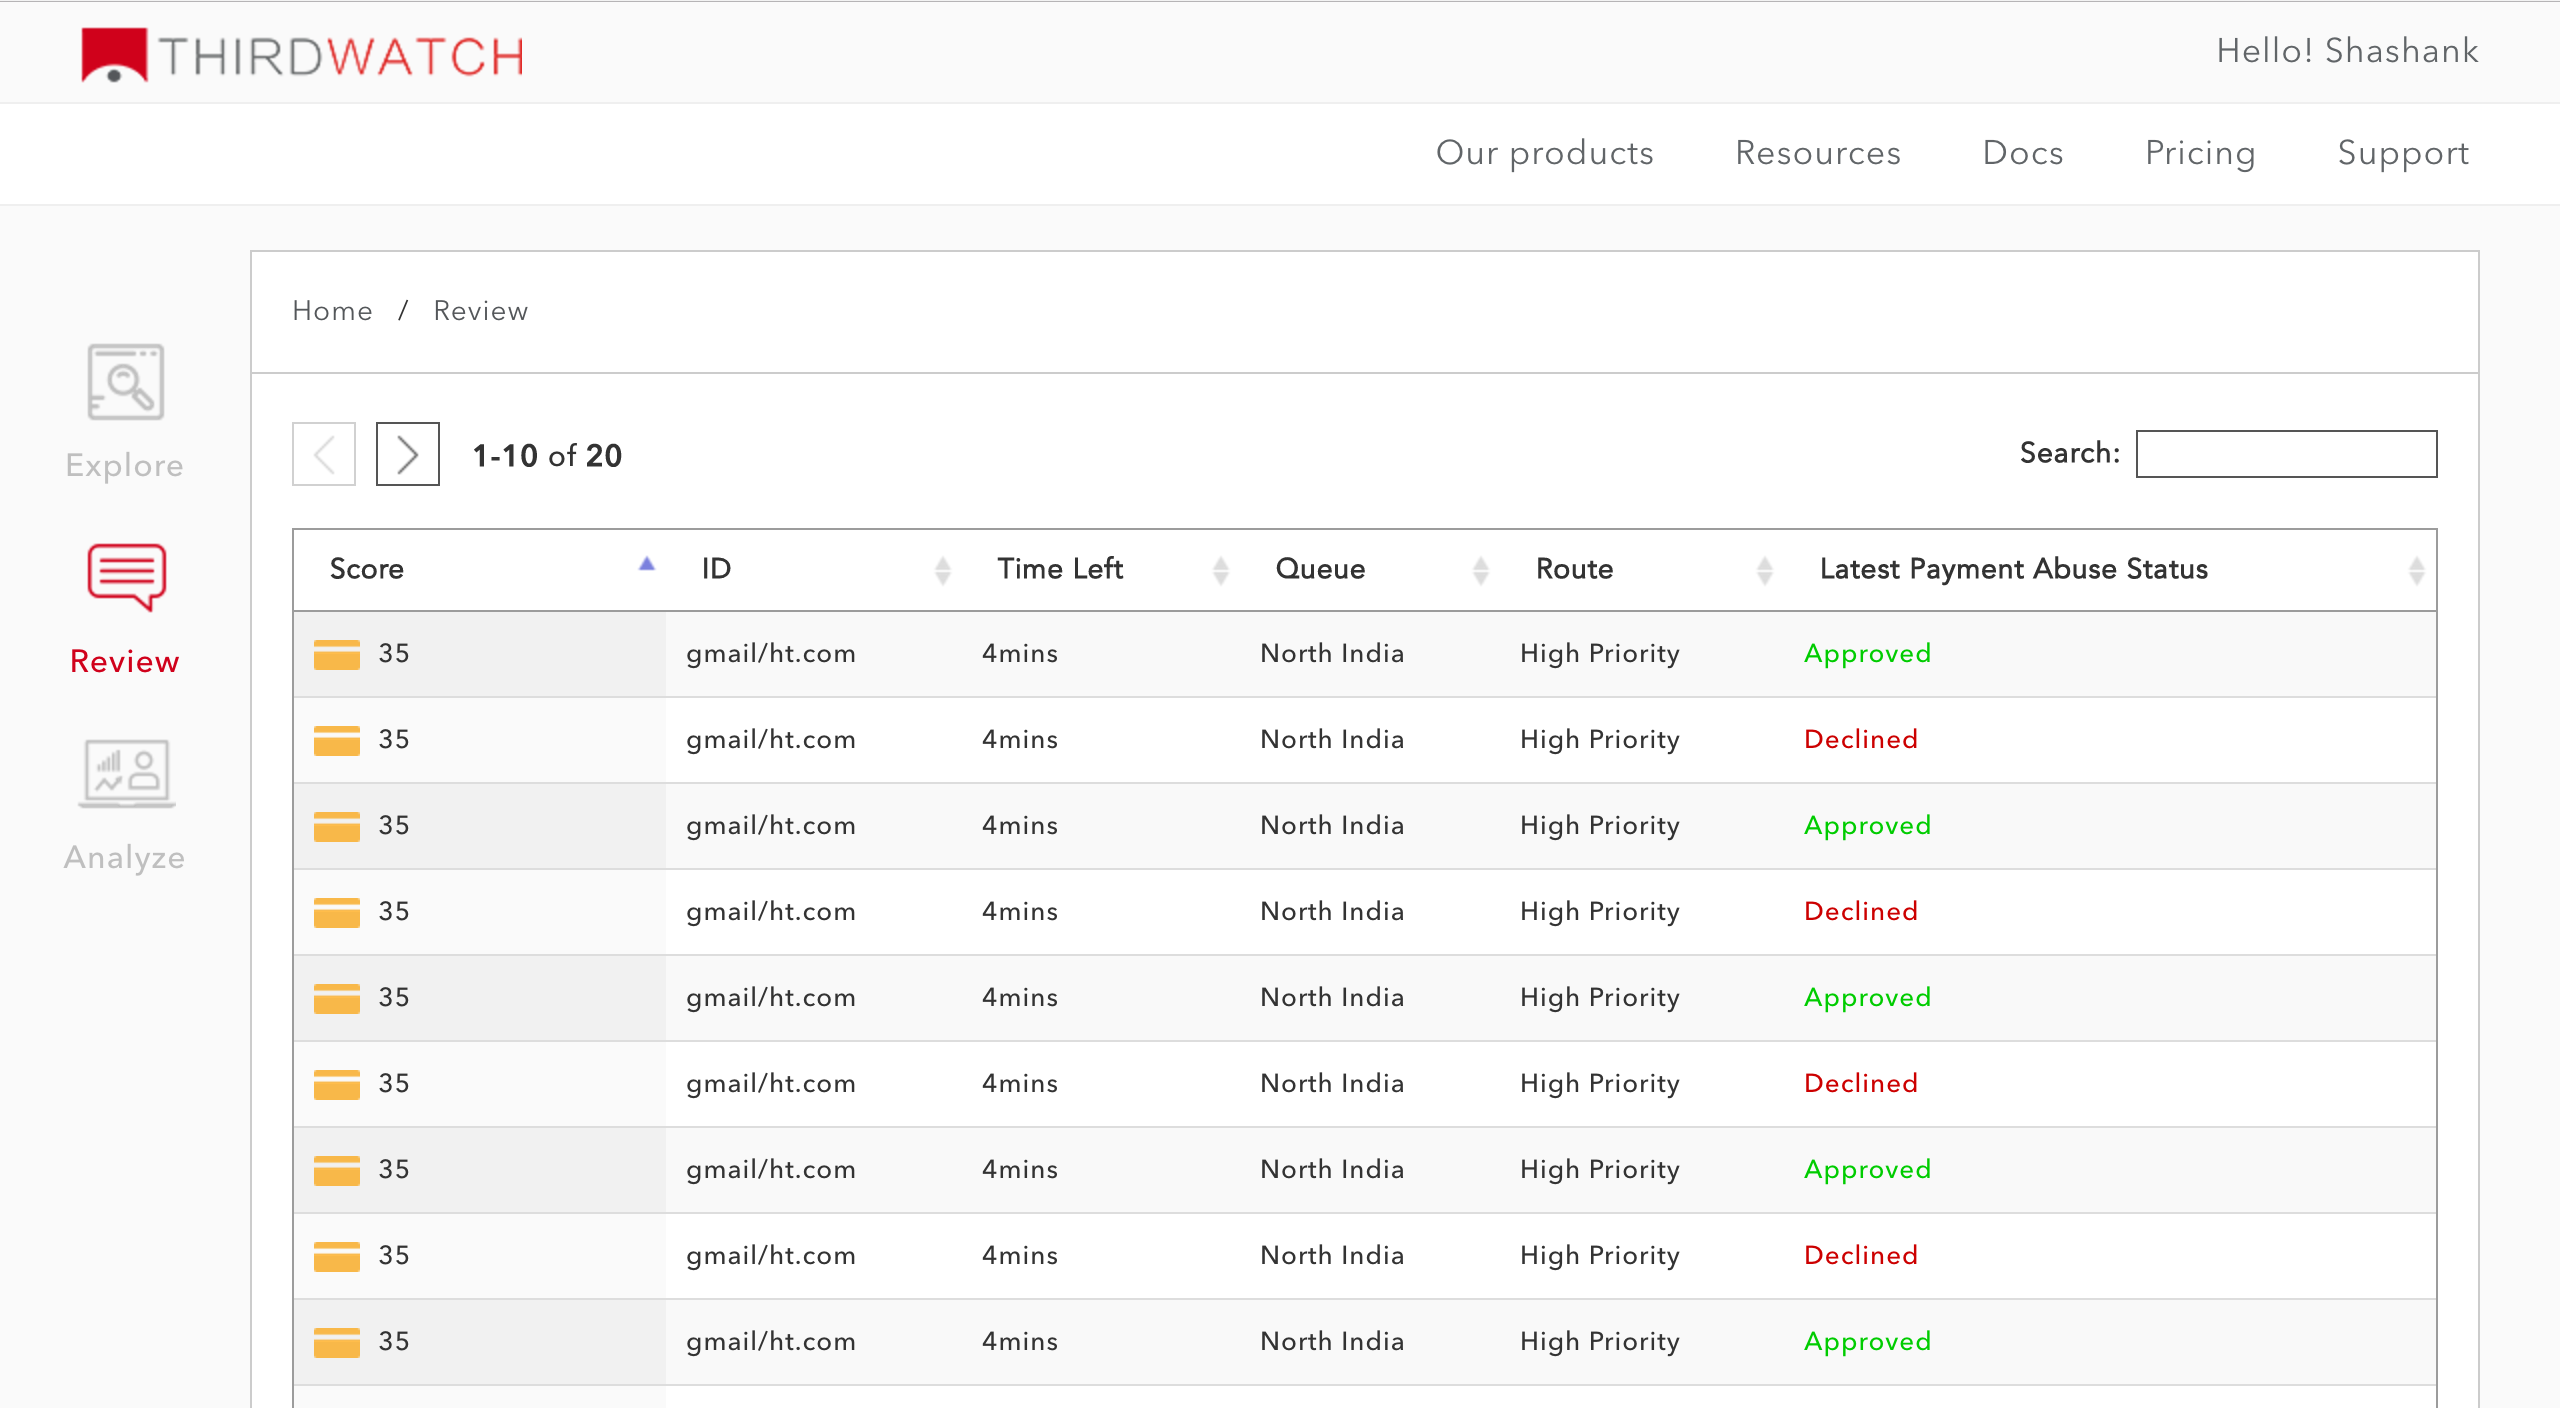Screen dimensions: 2560x1408
Task: Go to next page arrow
Action: click(x=407, y=455)
